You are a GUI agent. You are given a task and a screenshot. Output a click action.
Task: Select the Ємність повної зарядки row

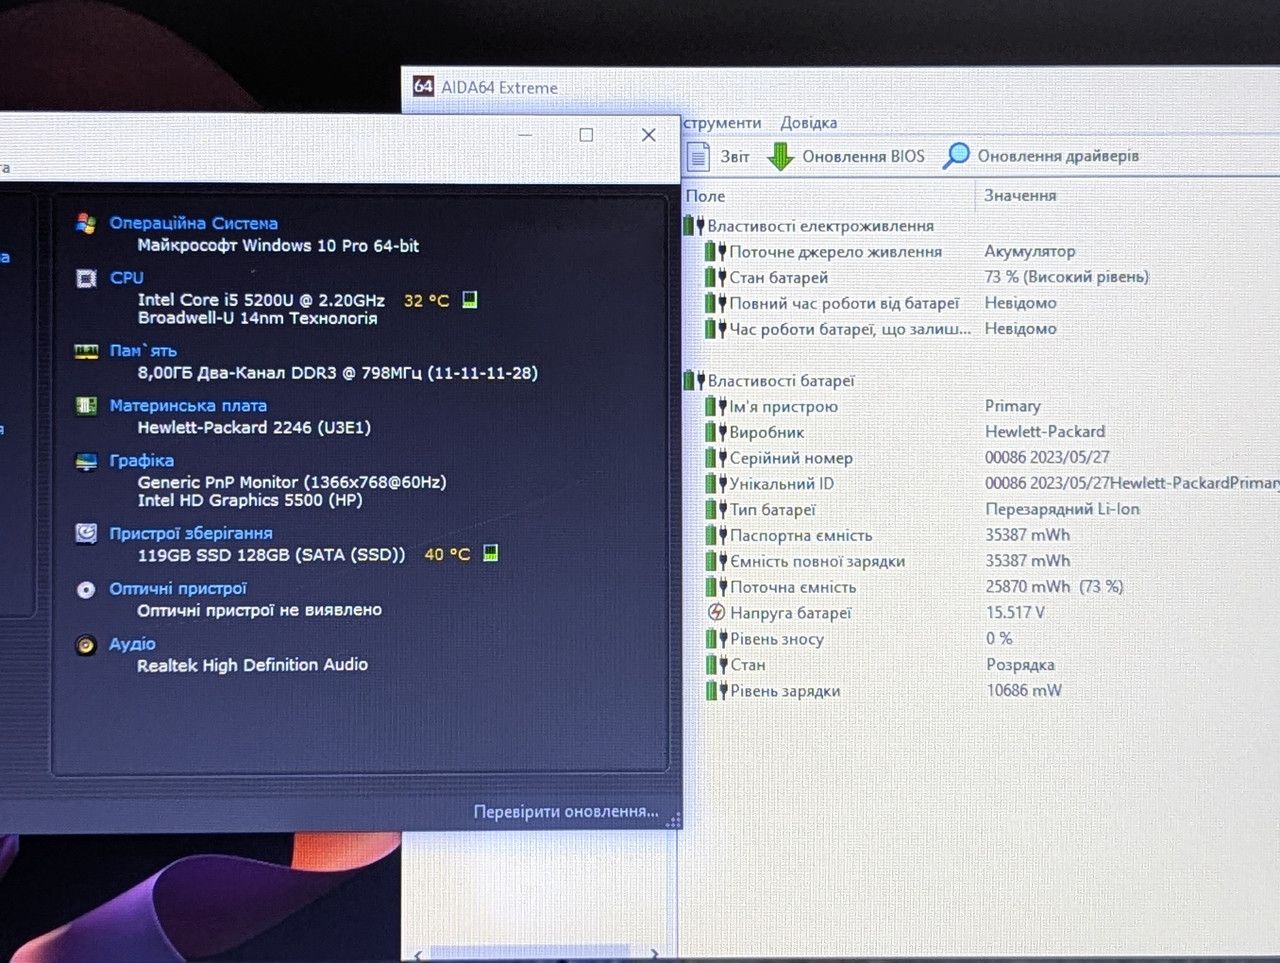980,561
